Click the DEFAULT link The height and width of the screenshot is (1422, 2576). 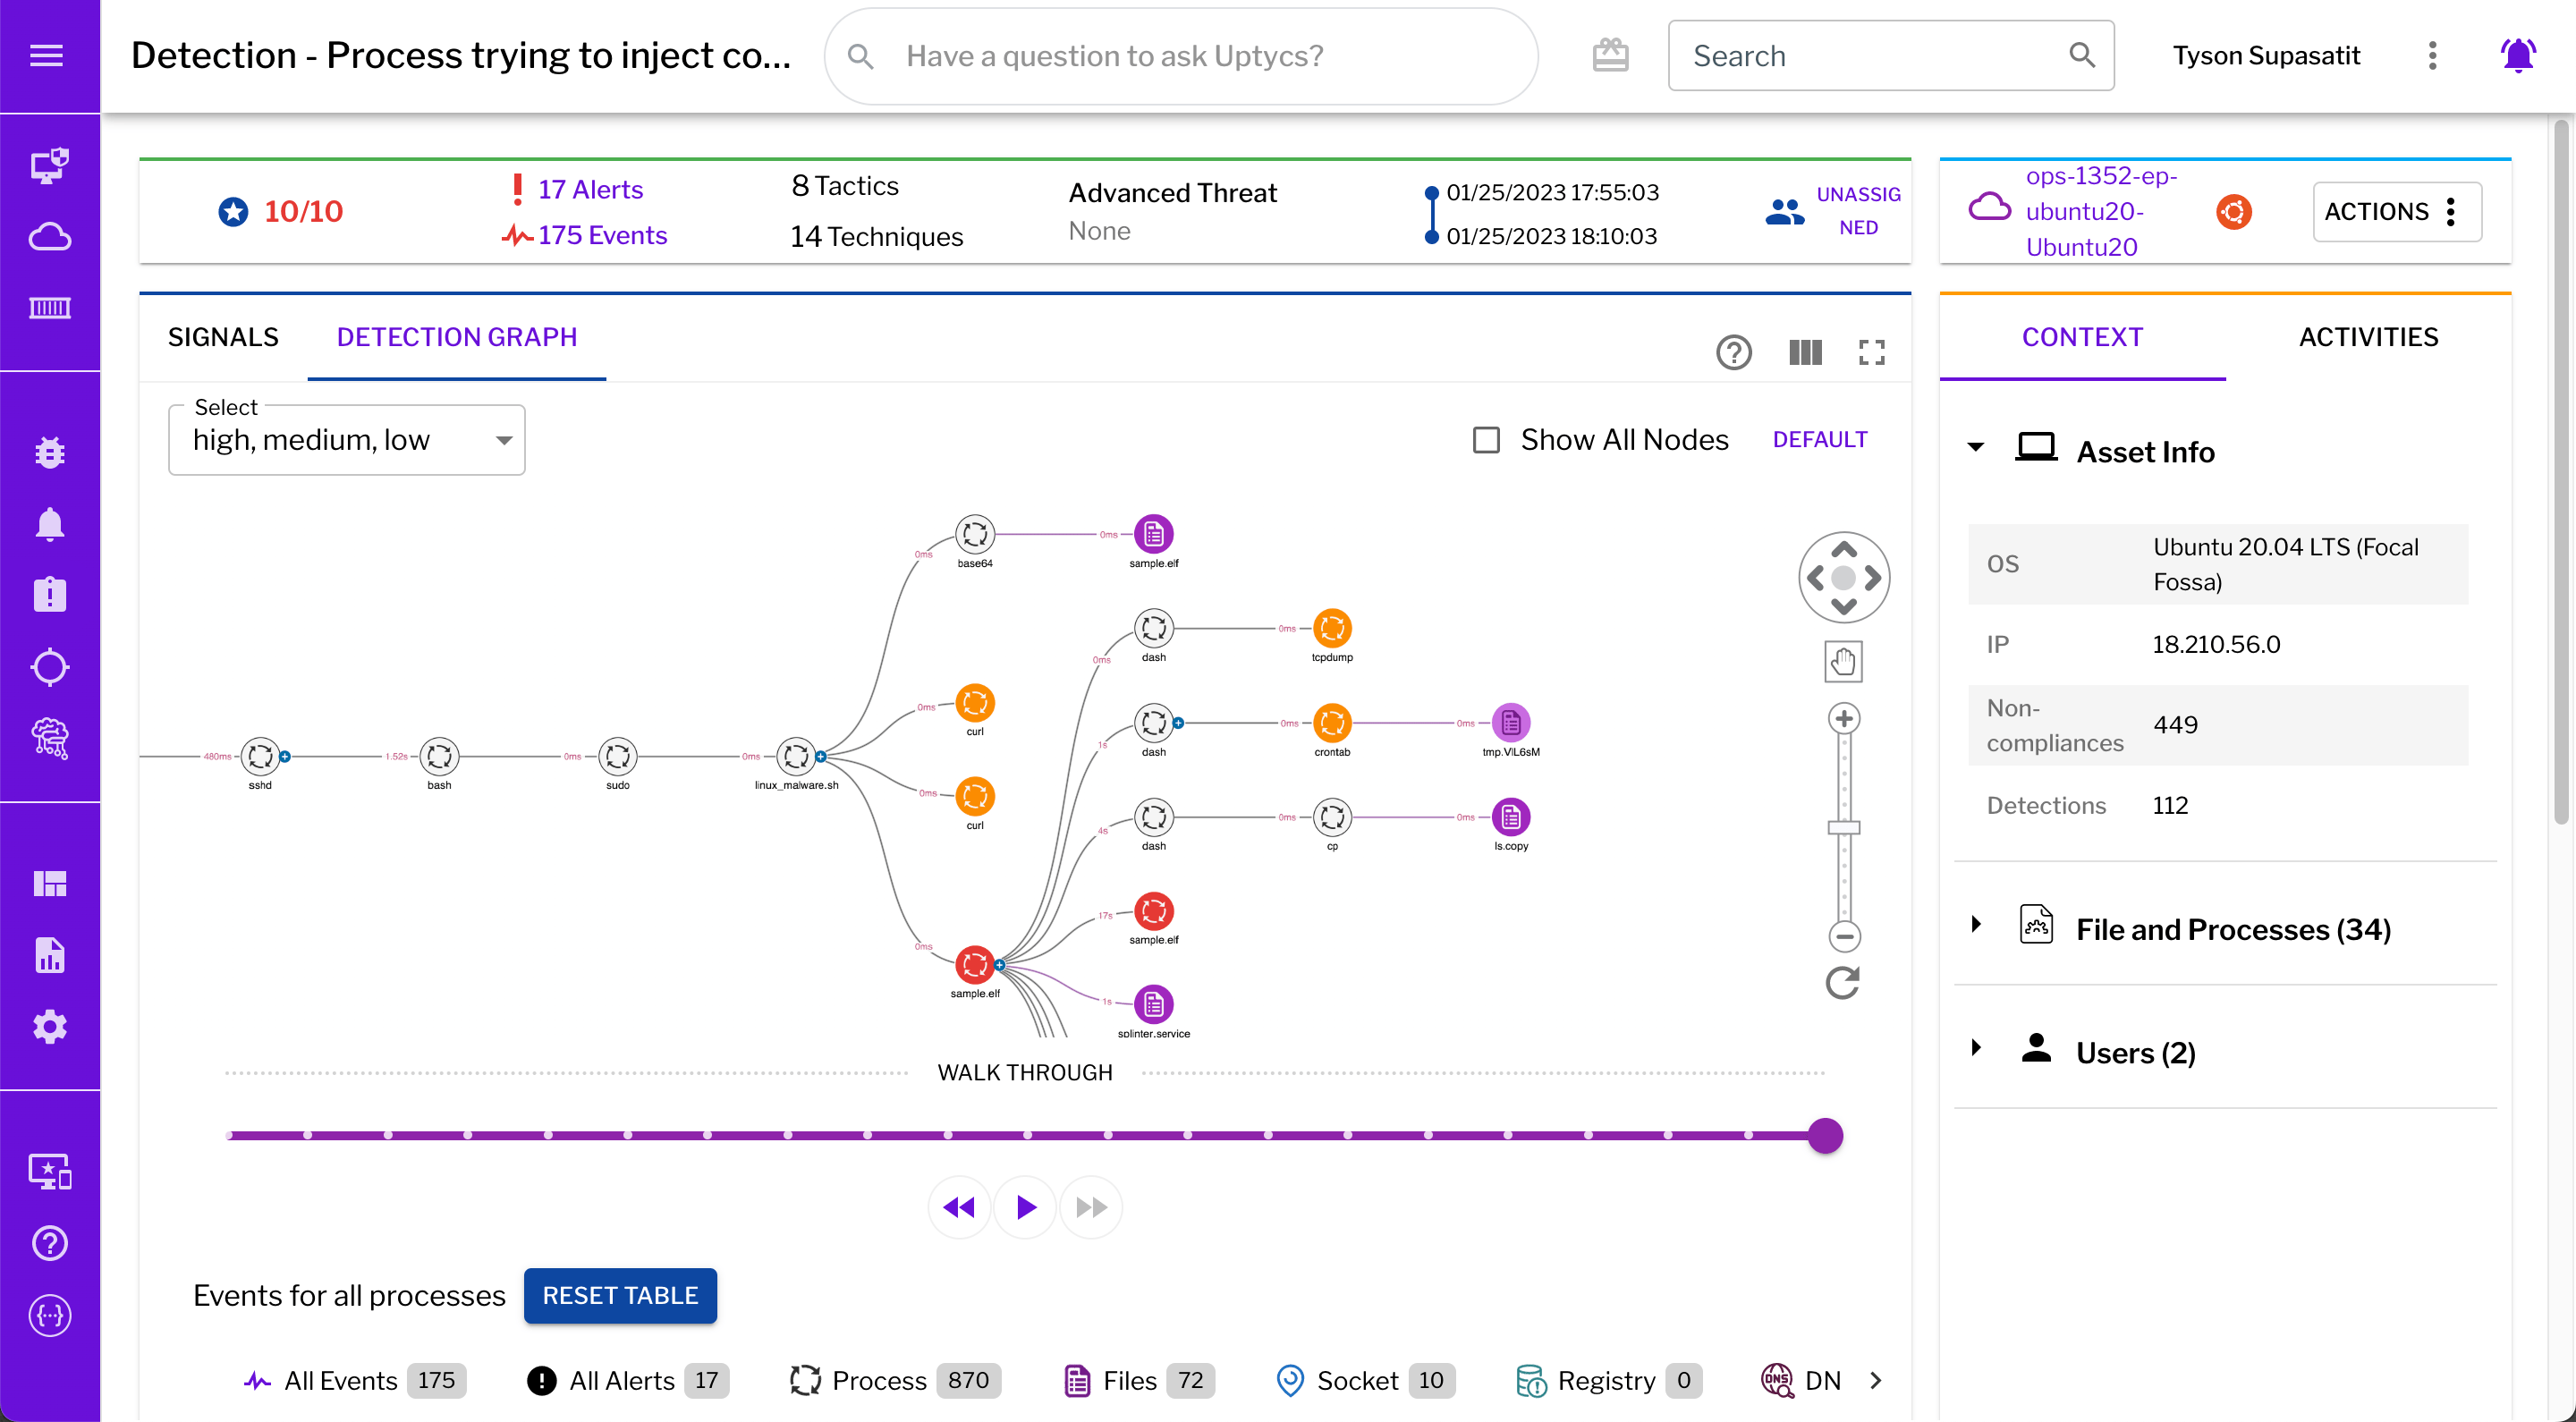pos(1819,440)
